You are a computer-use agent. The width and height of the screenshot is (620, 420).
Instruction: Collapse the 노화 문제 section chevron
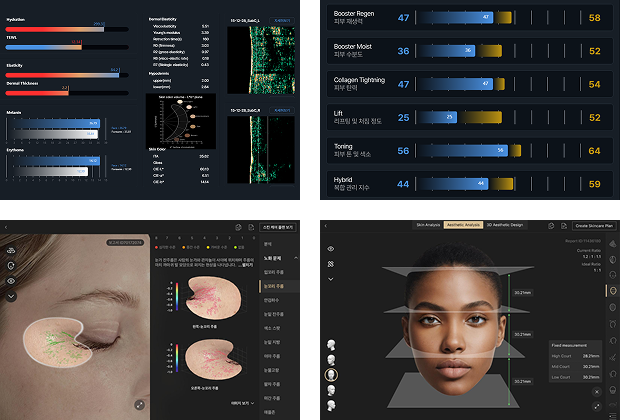(296, 258)
